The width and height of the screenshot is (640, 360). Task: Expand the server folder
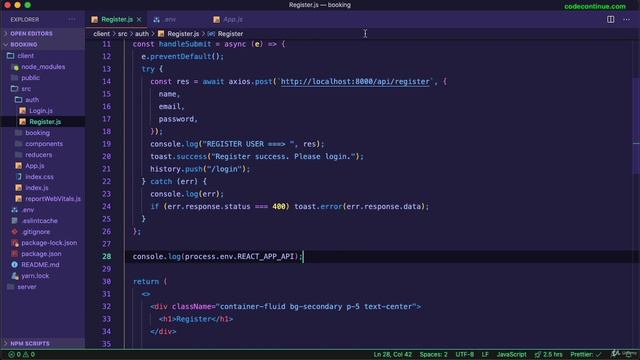[27, 287]
